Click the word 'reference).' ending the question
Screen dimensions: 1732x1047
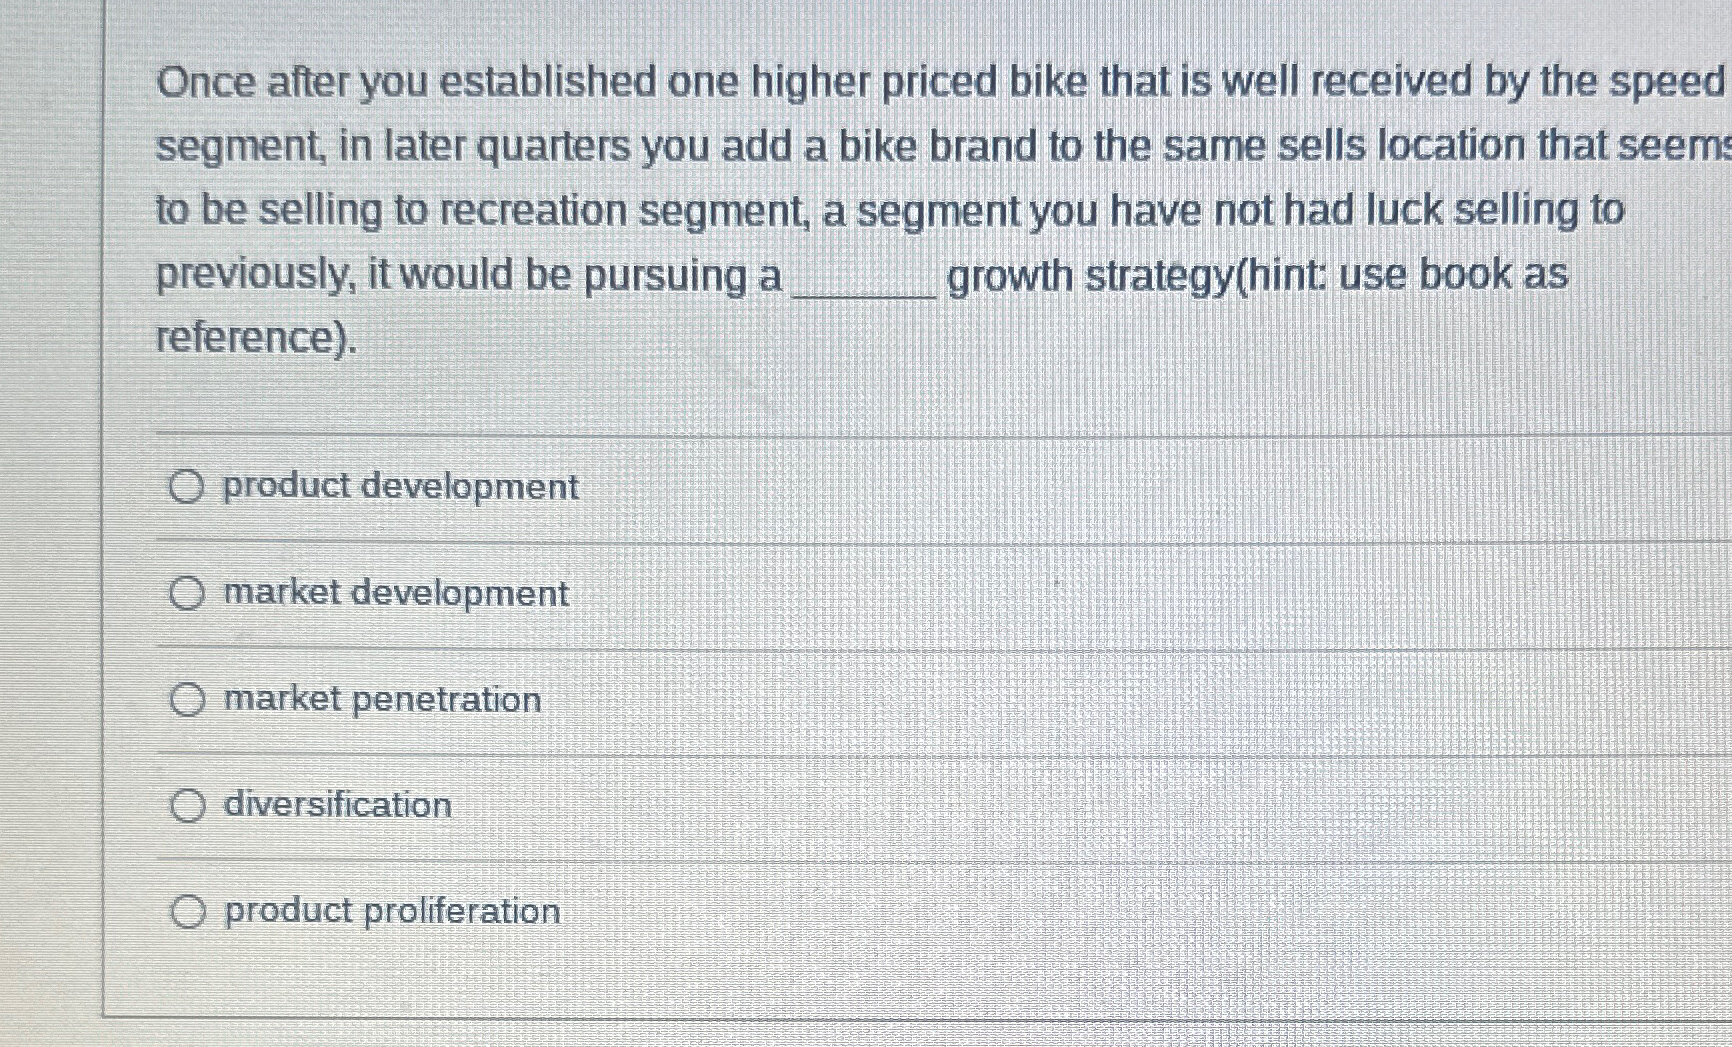click(256, 338)
